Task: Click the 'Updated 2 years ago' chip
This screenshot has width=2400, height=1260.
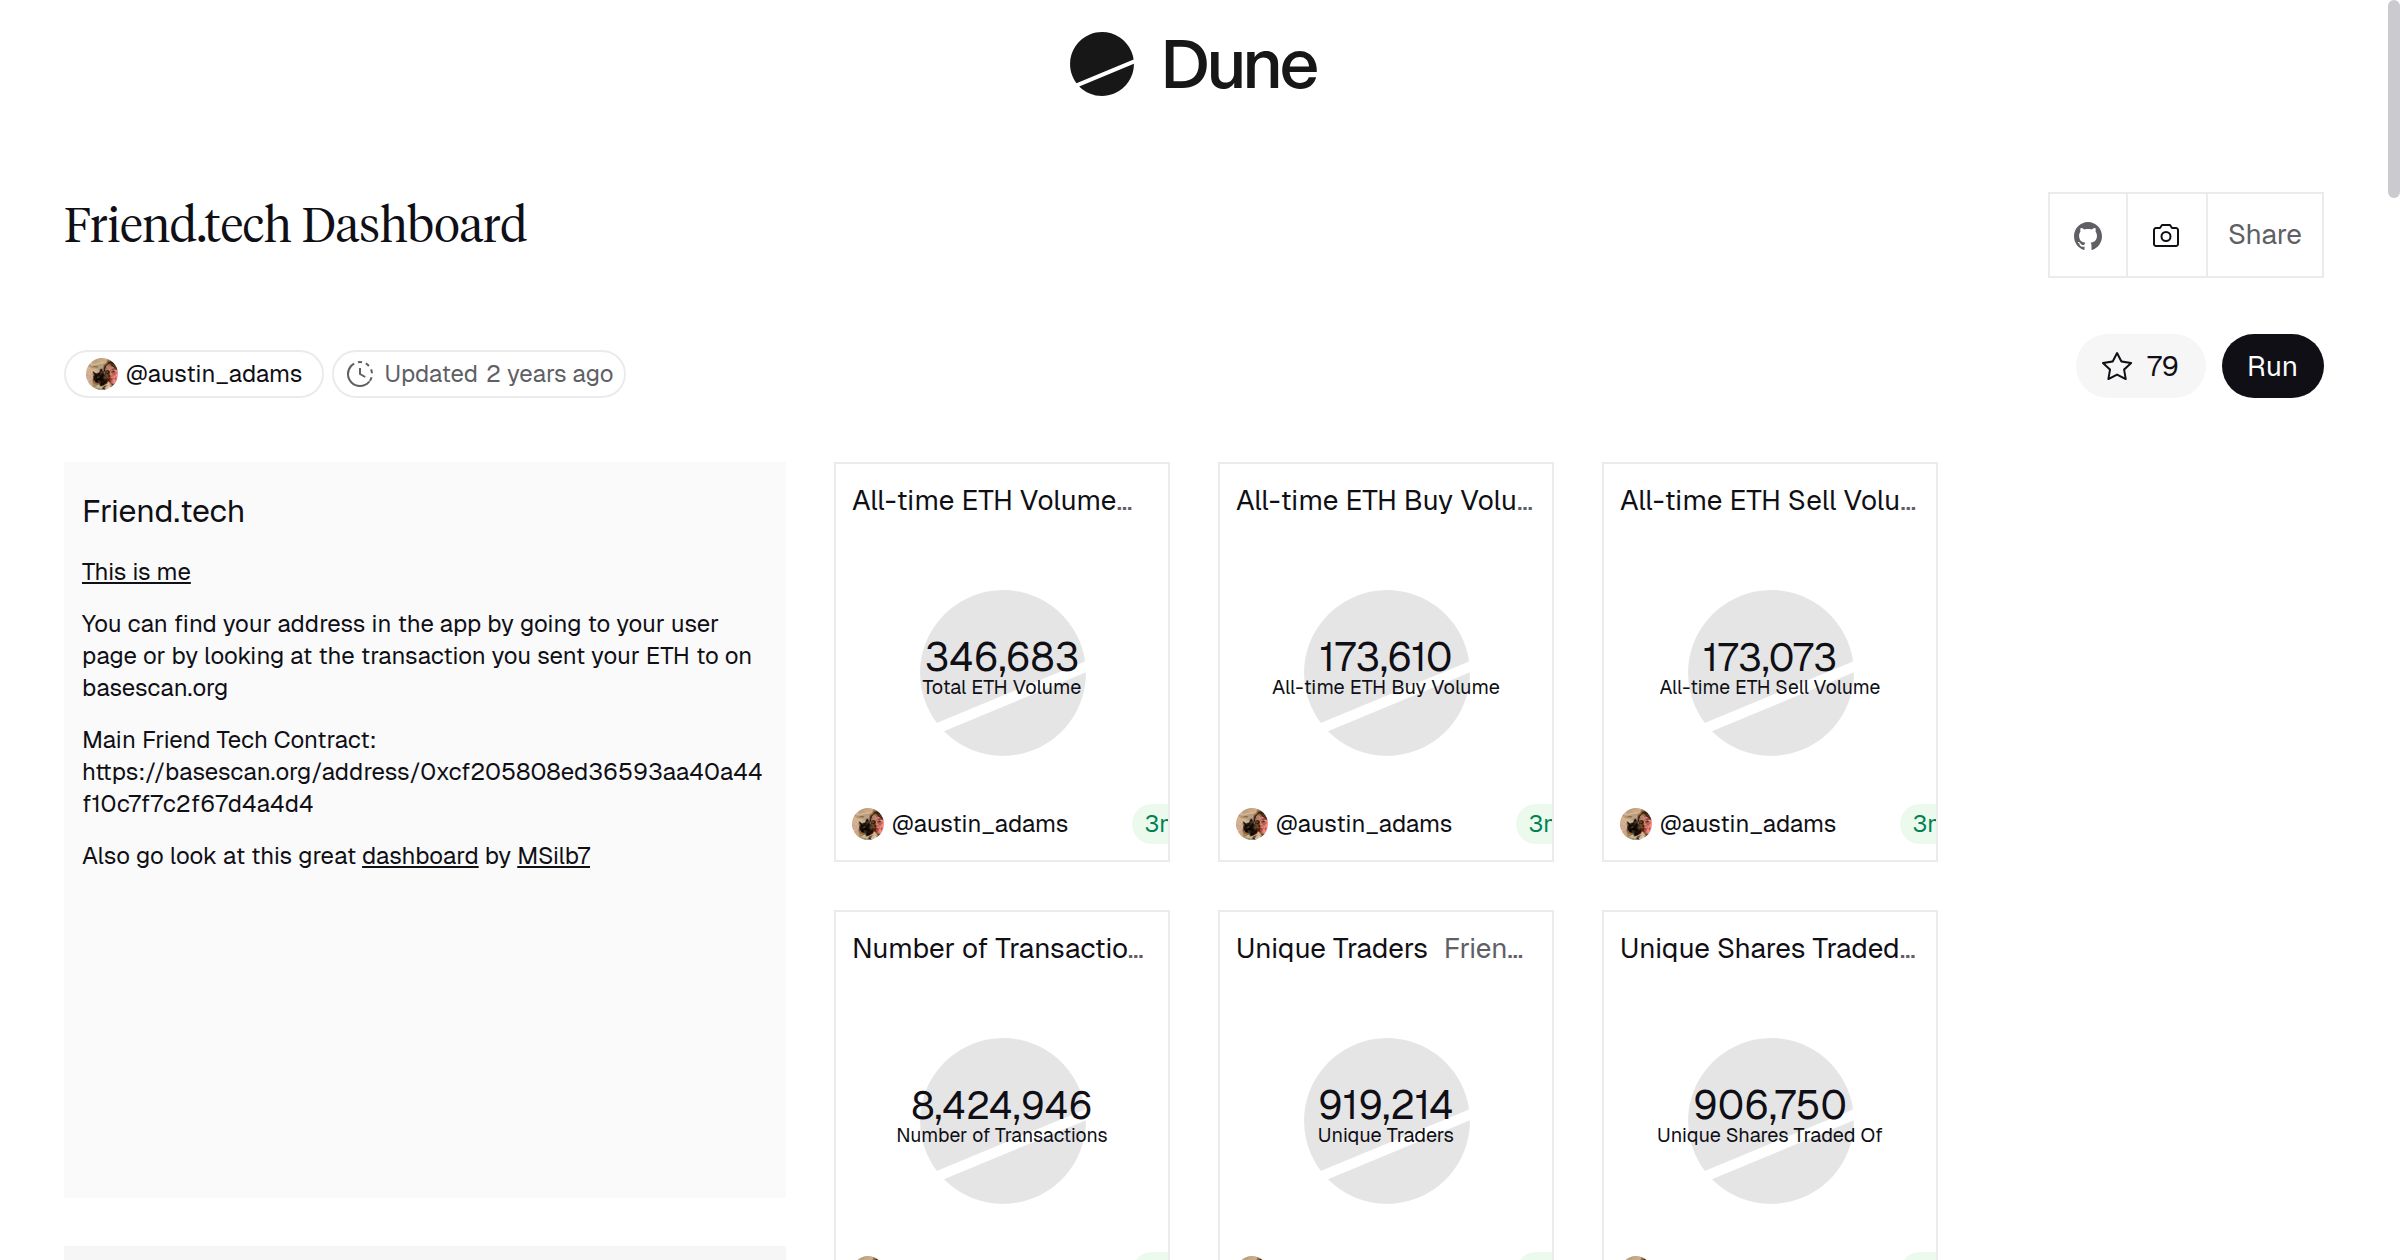Action: click(478, 373)
